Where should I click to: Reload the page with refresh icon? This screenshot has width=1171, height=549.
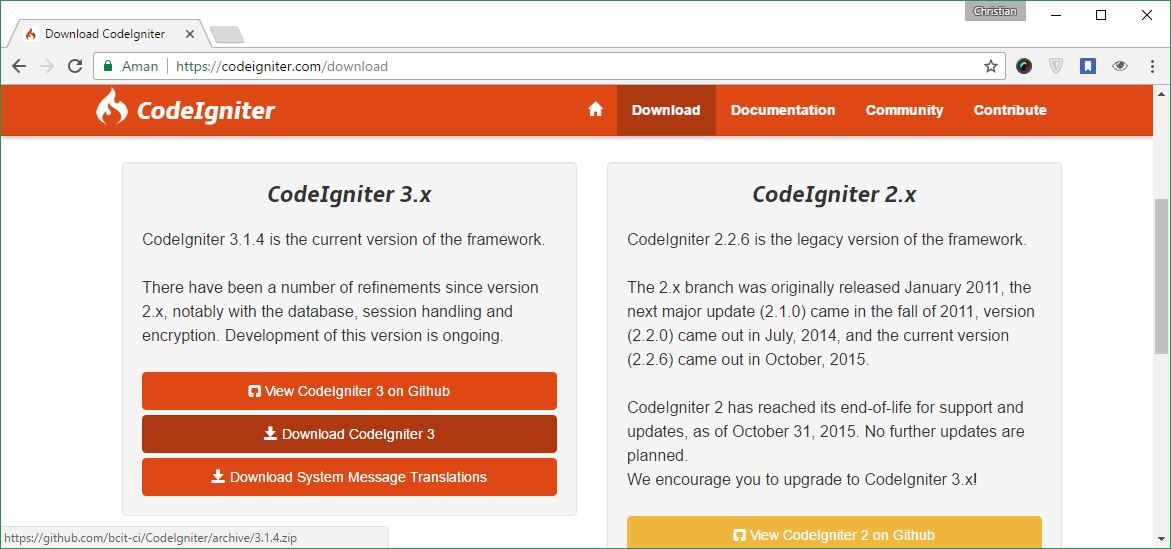[75, 66]
